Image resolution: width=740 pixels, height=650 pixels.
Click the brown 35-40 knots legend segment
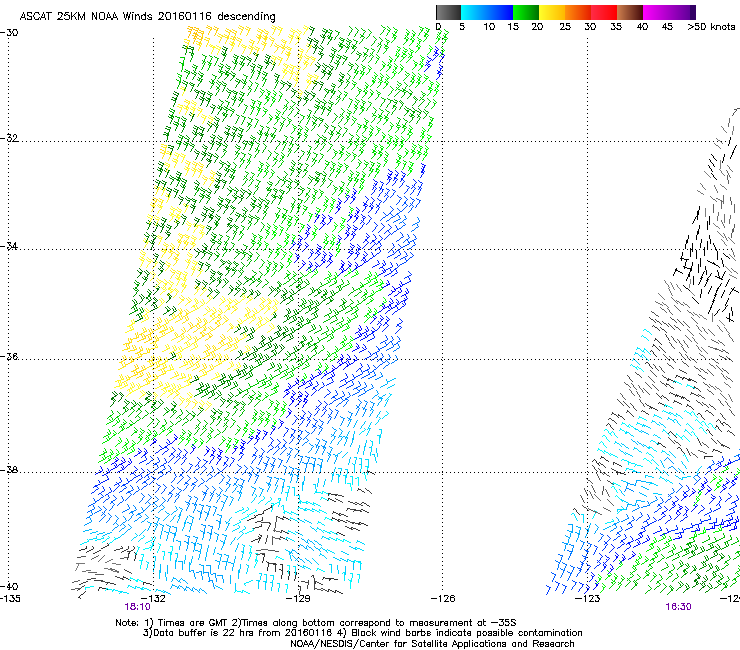[x=630, y=12]
